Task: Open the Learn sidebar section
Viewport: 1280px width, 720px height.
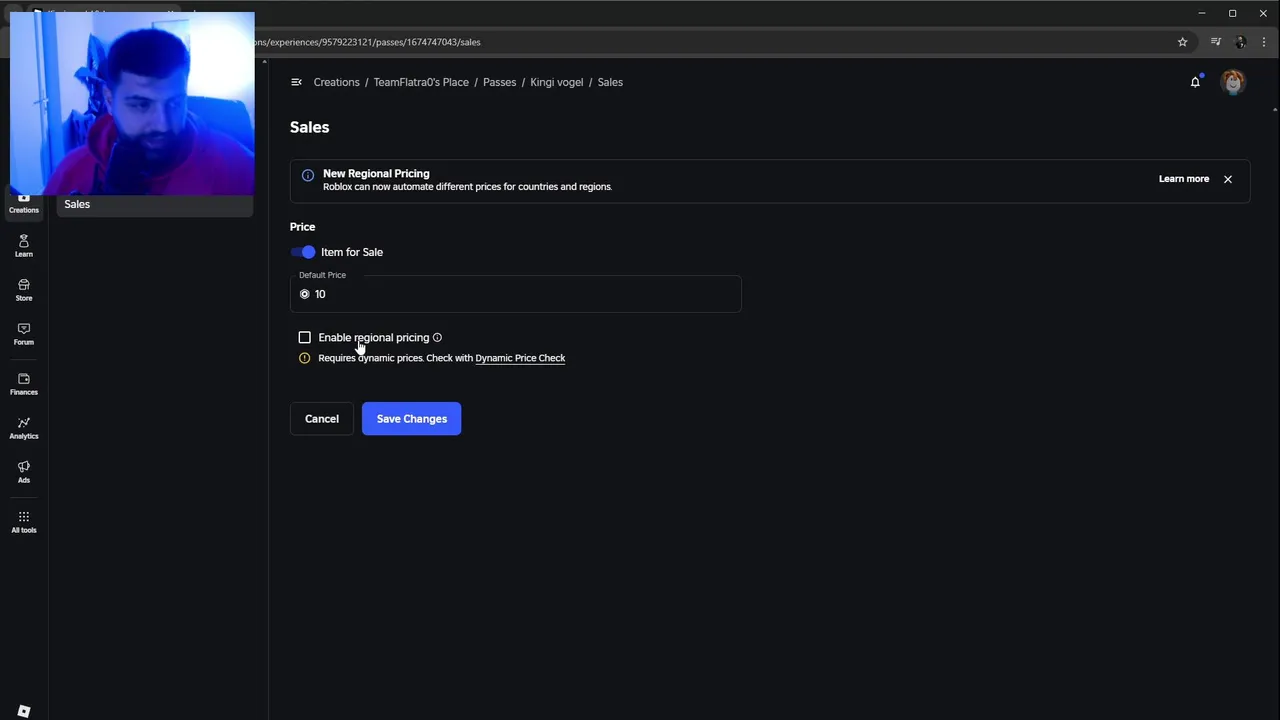Action: [x=24, y=245]
